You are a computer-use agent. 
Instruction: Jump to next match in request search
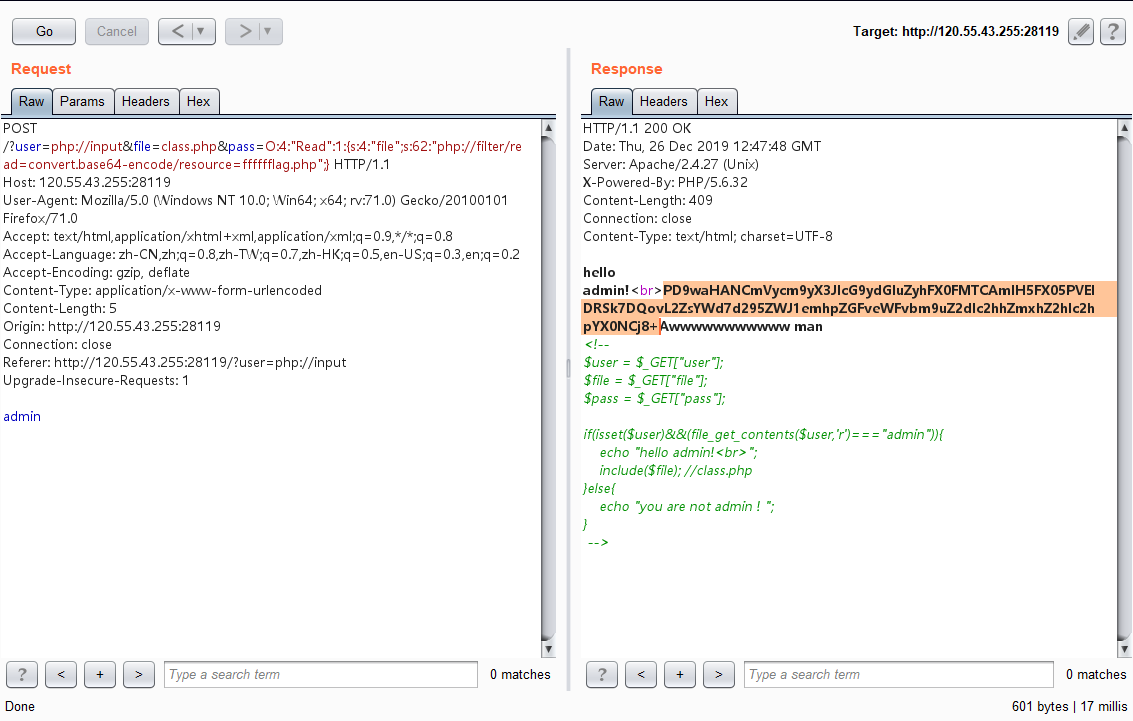pyautogui.click(x=139, y=674)
